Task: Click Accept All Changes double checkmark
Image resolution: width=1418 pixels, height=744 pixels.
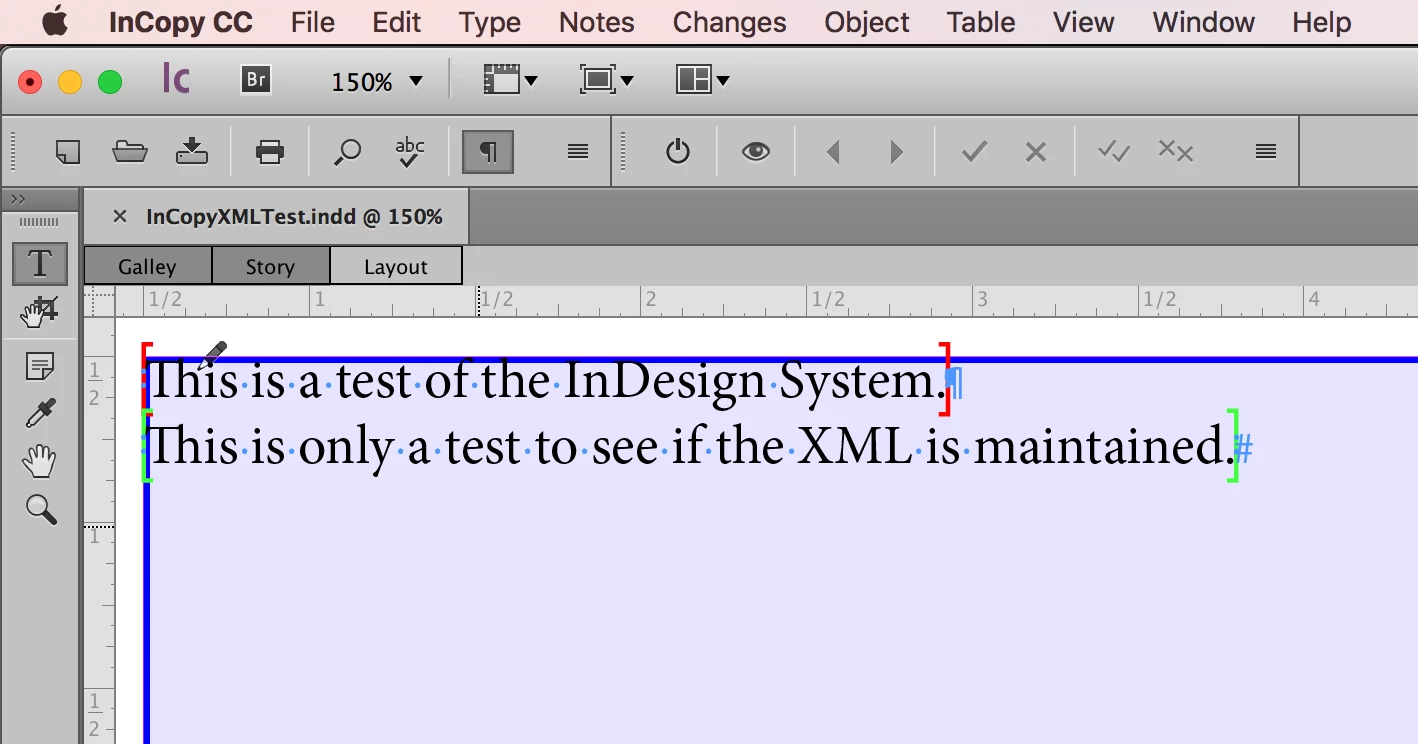Action: [x=1113, y=151]
